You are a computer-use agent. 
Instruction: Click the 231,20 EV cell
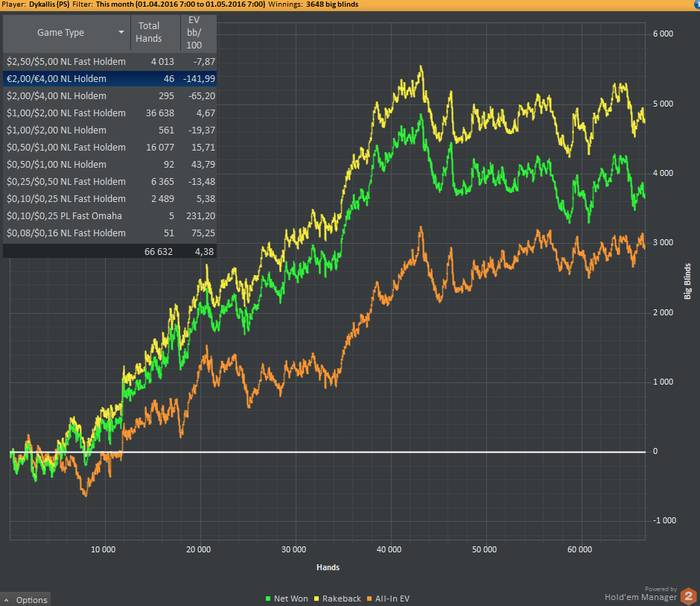click(x=200, y=216)
